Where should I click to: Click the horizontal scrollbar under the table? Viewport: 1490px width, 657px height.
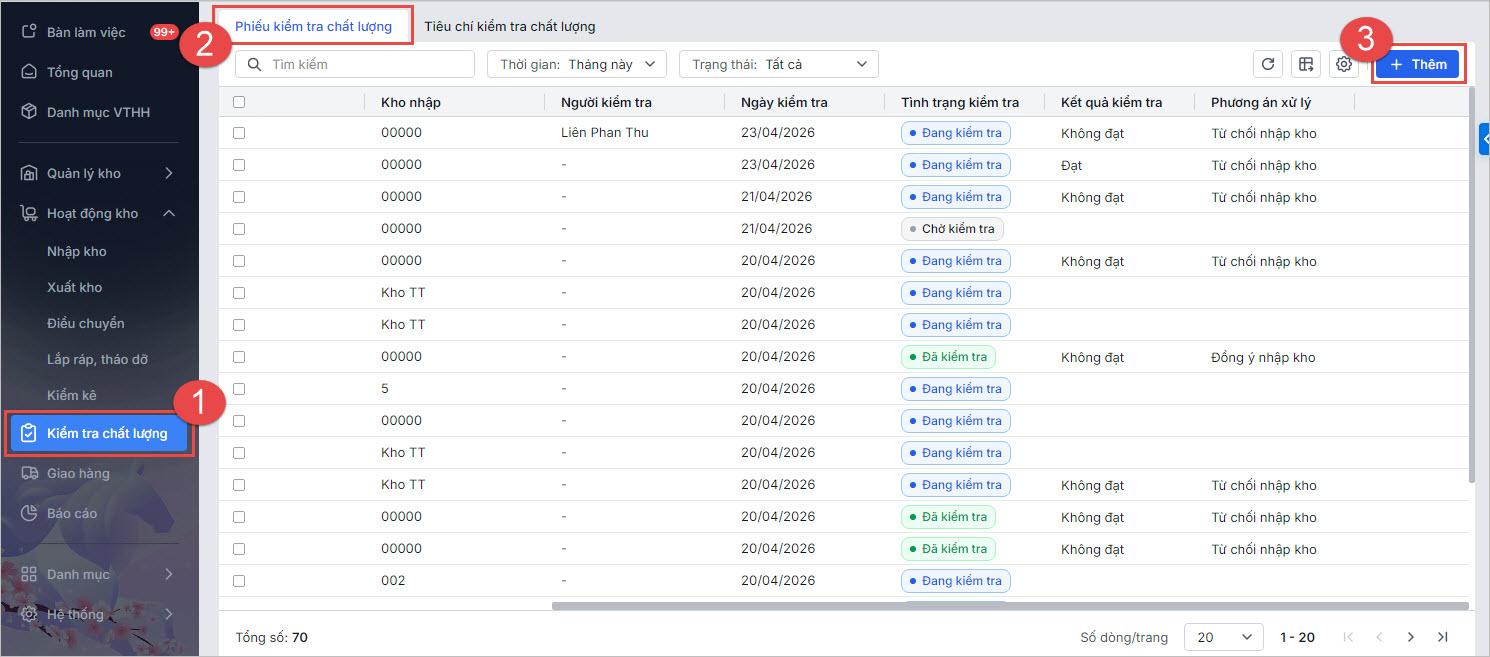click(x=1010, y=606)
